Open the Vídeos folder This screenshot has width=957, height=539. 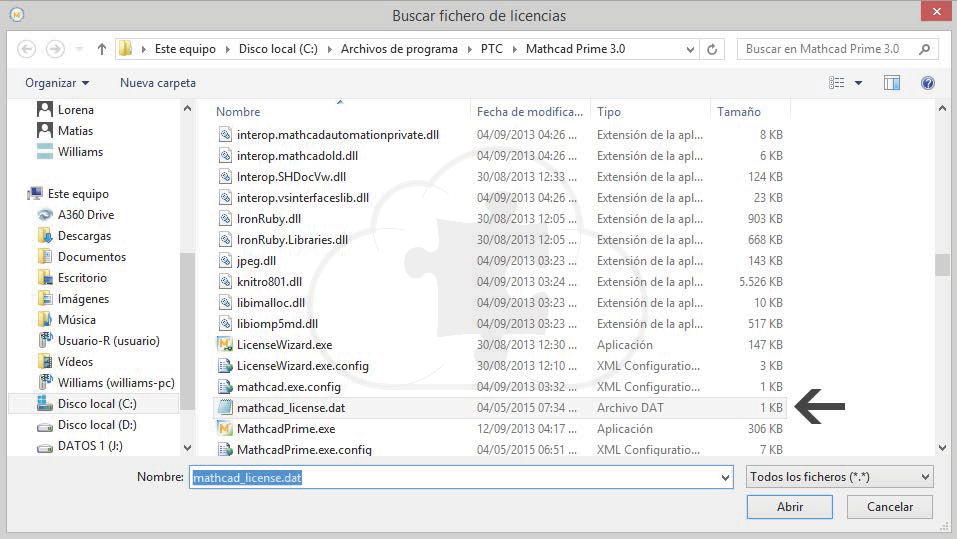point(66,362)
